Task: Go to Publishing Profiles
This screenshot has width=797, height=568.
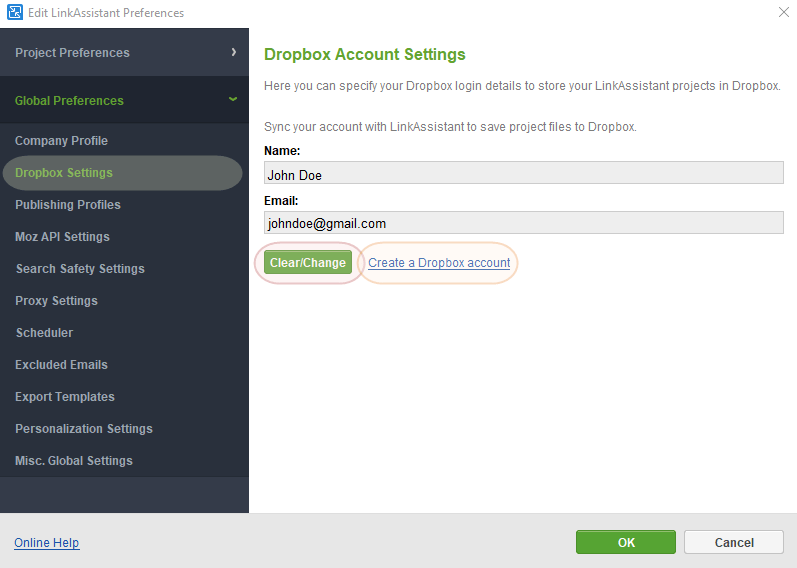Action: click(x=68, y=205)
